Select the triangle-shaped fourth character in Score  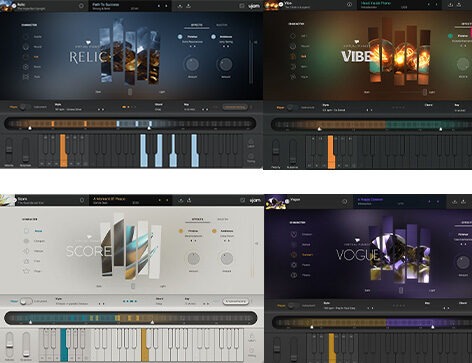pyautogui.click(x=26, y=261)
